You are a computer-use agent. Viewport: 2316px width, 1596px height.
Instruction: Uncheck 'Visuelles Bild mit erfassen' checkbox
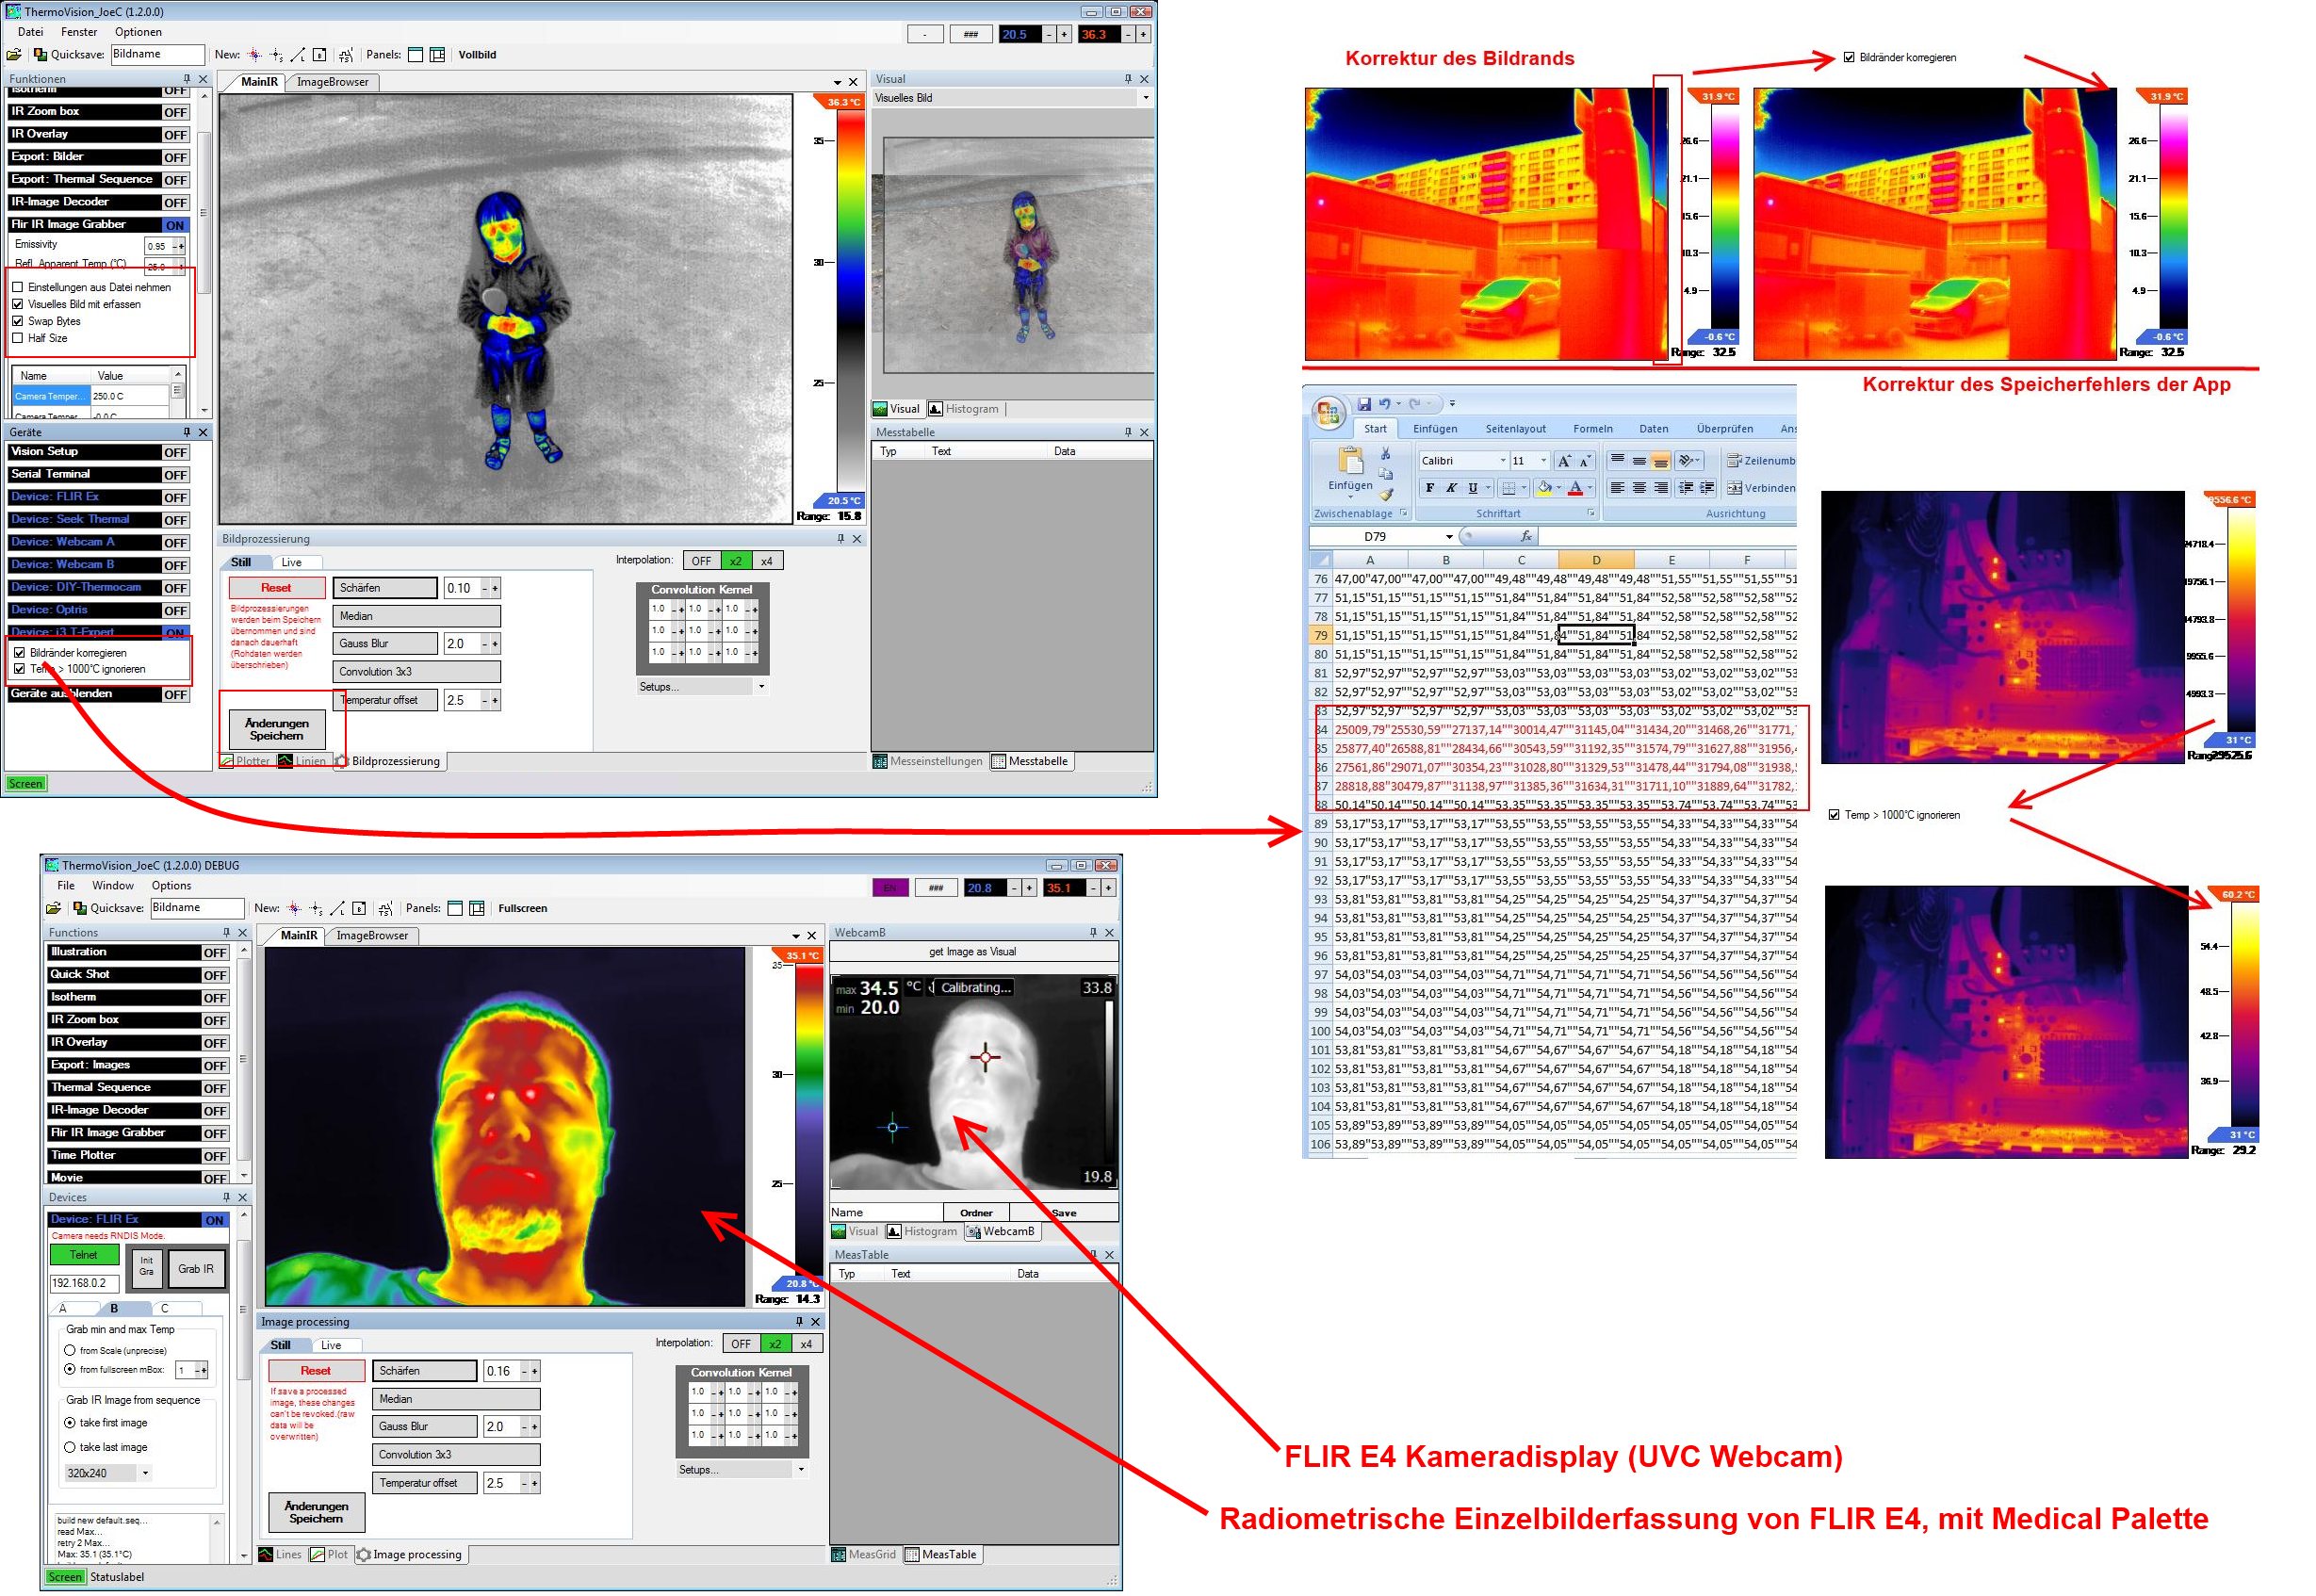(18, 304)
